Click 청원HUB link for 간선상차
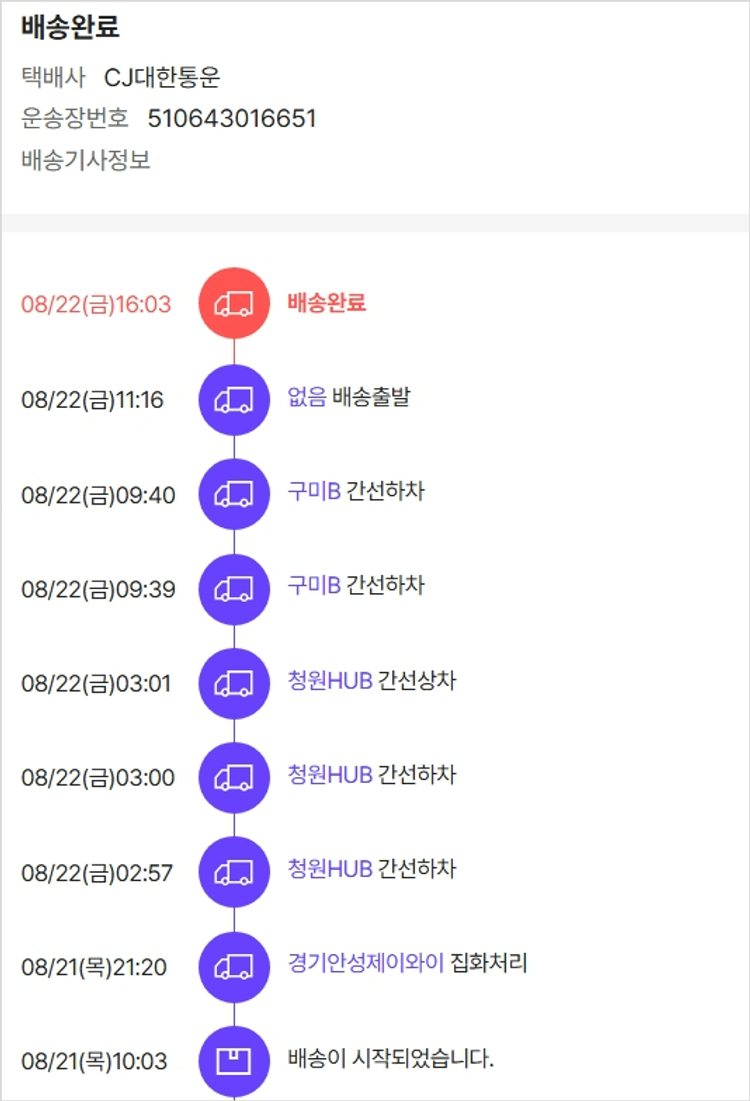 coord(330,681)
